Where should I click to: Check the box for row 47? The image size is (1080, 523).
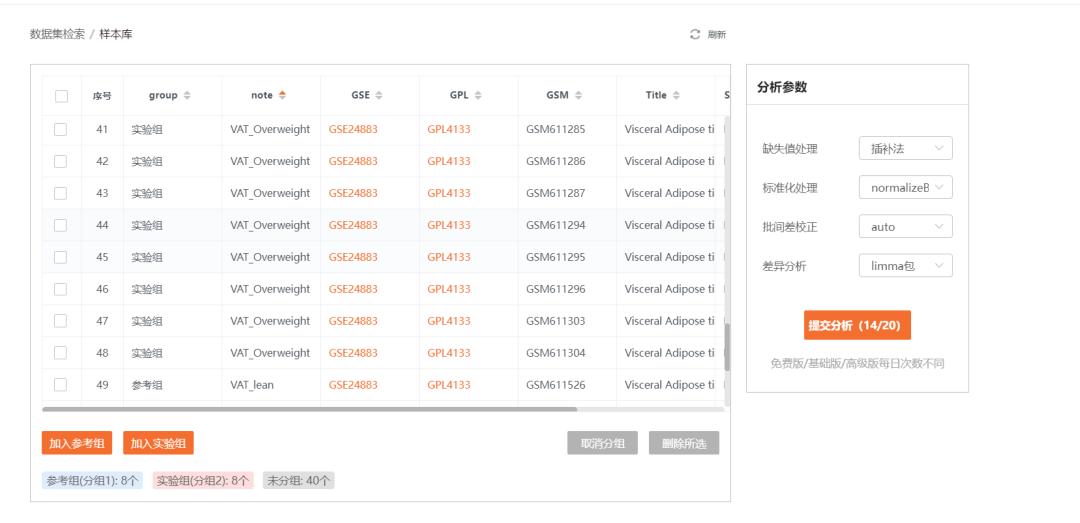[x=61, y=321]
